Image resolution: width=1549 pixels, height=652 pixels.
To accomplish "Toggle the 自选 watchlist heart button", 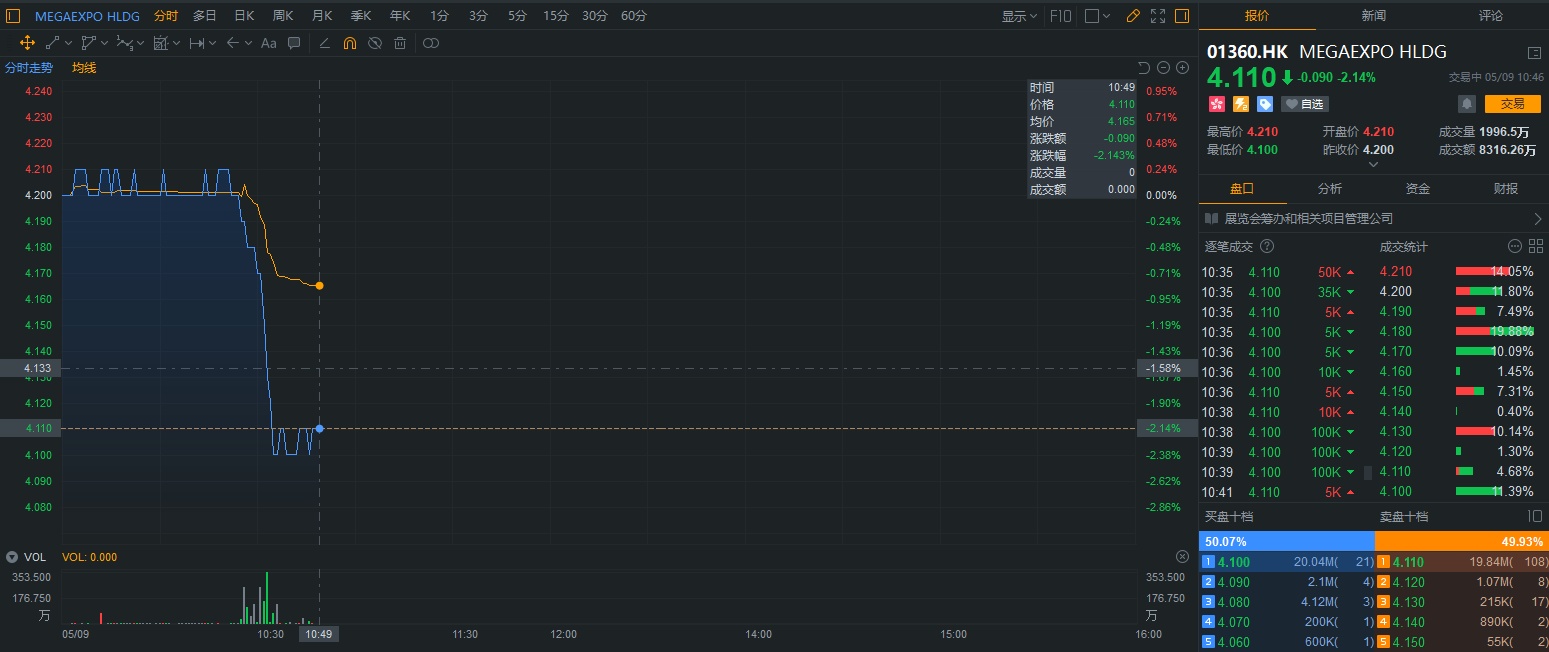I will (x=1304, y=104).
